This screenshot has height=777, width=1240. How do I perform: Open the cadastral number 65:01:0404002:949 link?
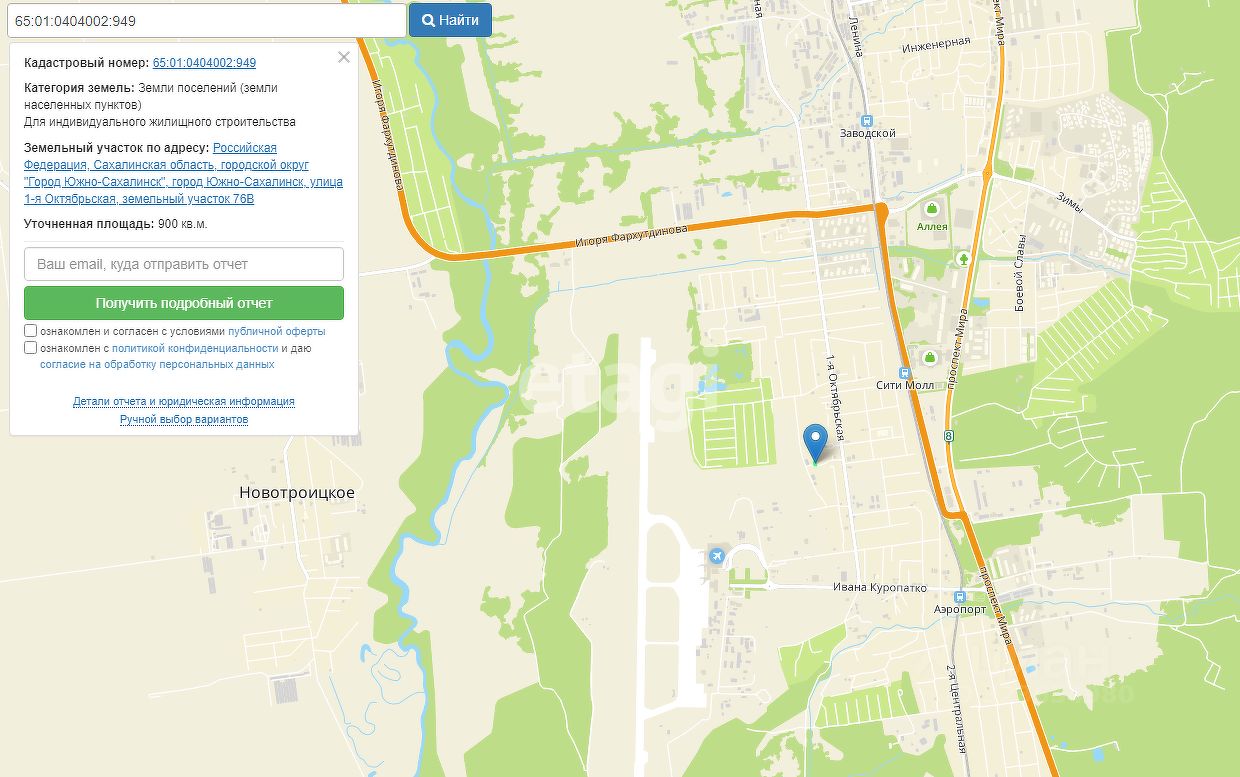coord(204,62)
